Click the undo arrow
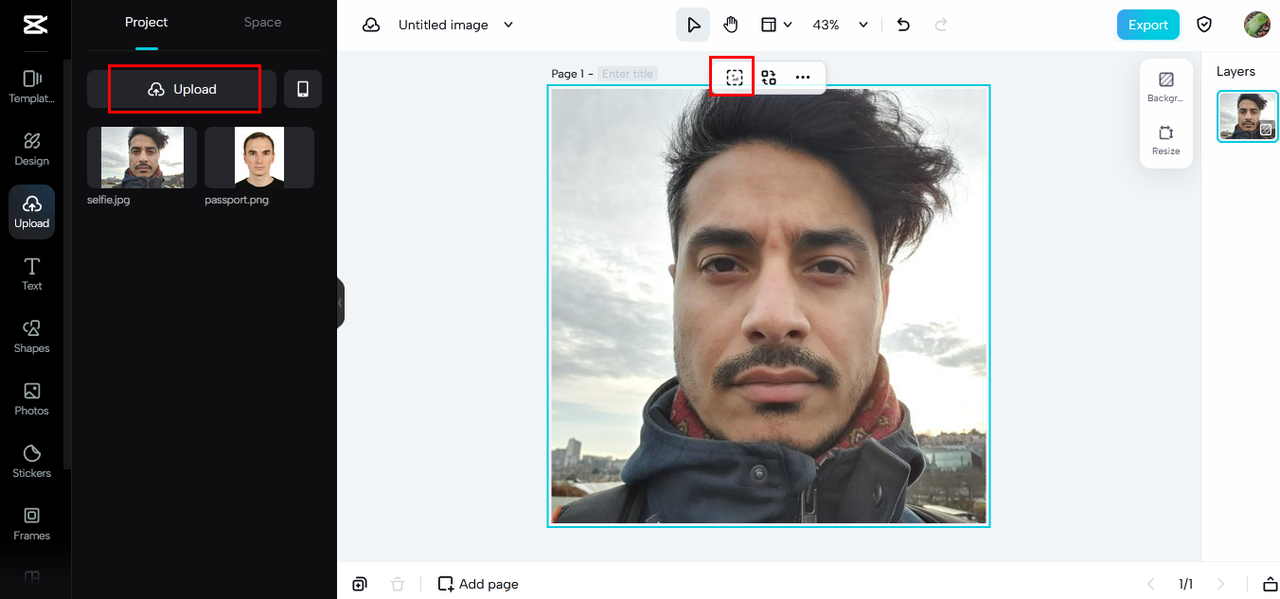The width and height of the screenshot is (1280, 599). click(x=904, y=25)
